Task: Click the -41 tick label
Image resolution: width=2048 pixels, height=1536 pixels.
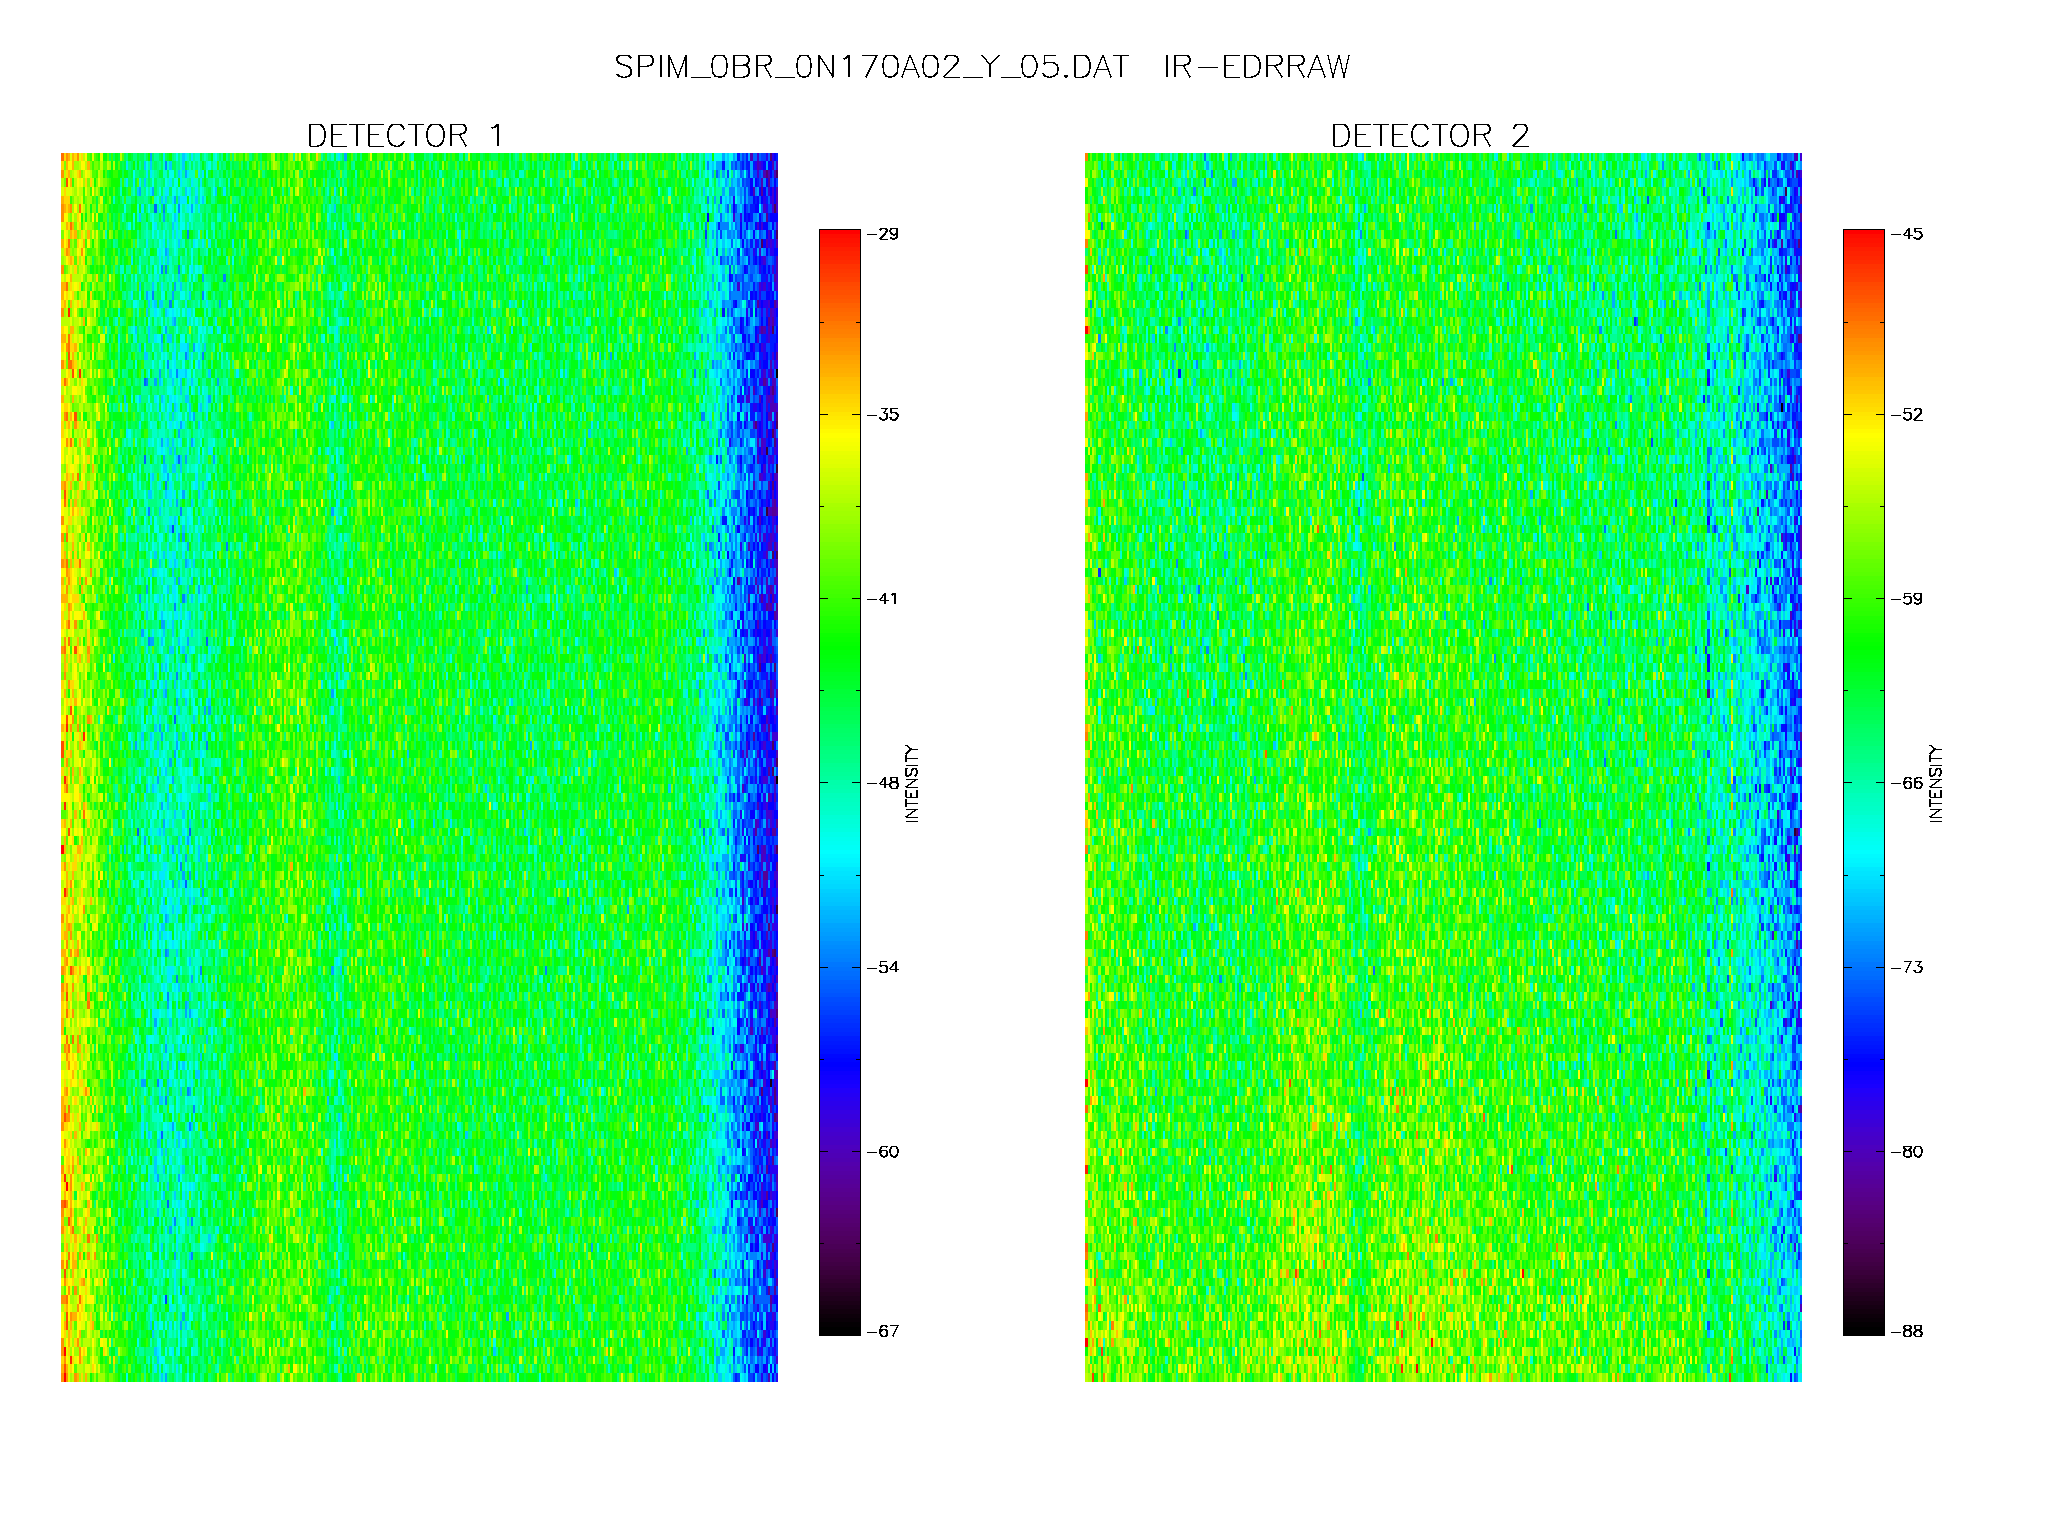Action: click(x=883, y=599)
